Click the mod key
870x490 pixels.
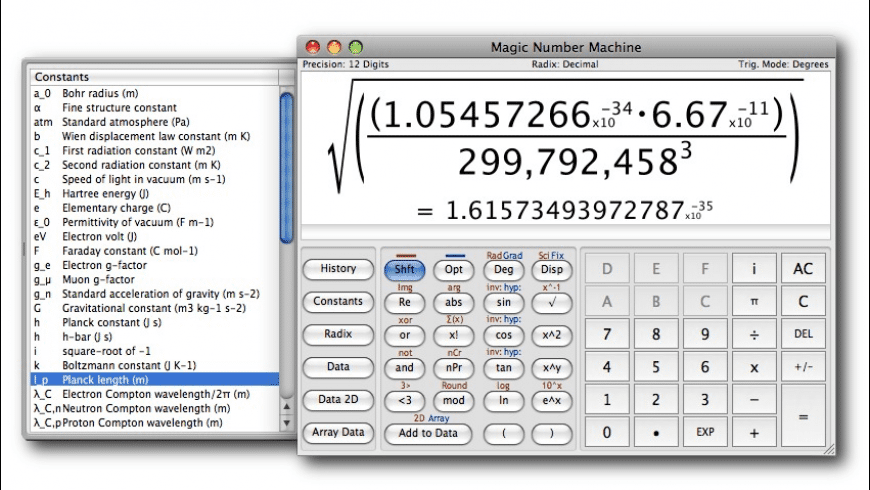point(453,401)
